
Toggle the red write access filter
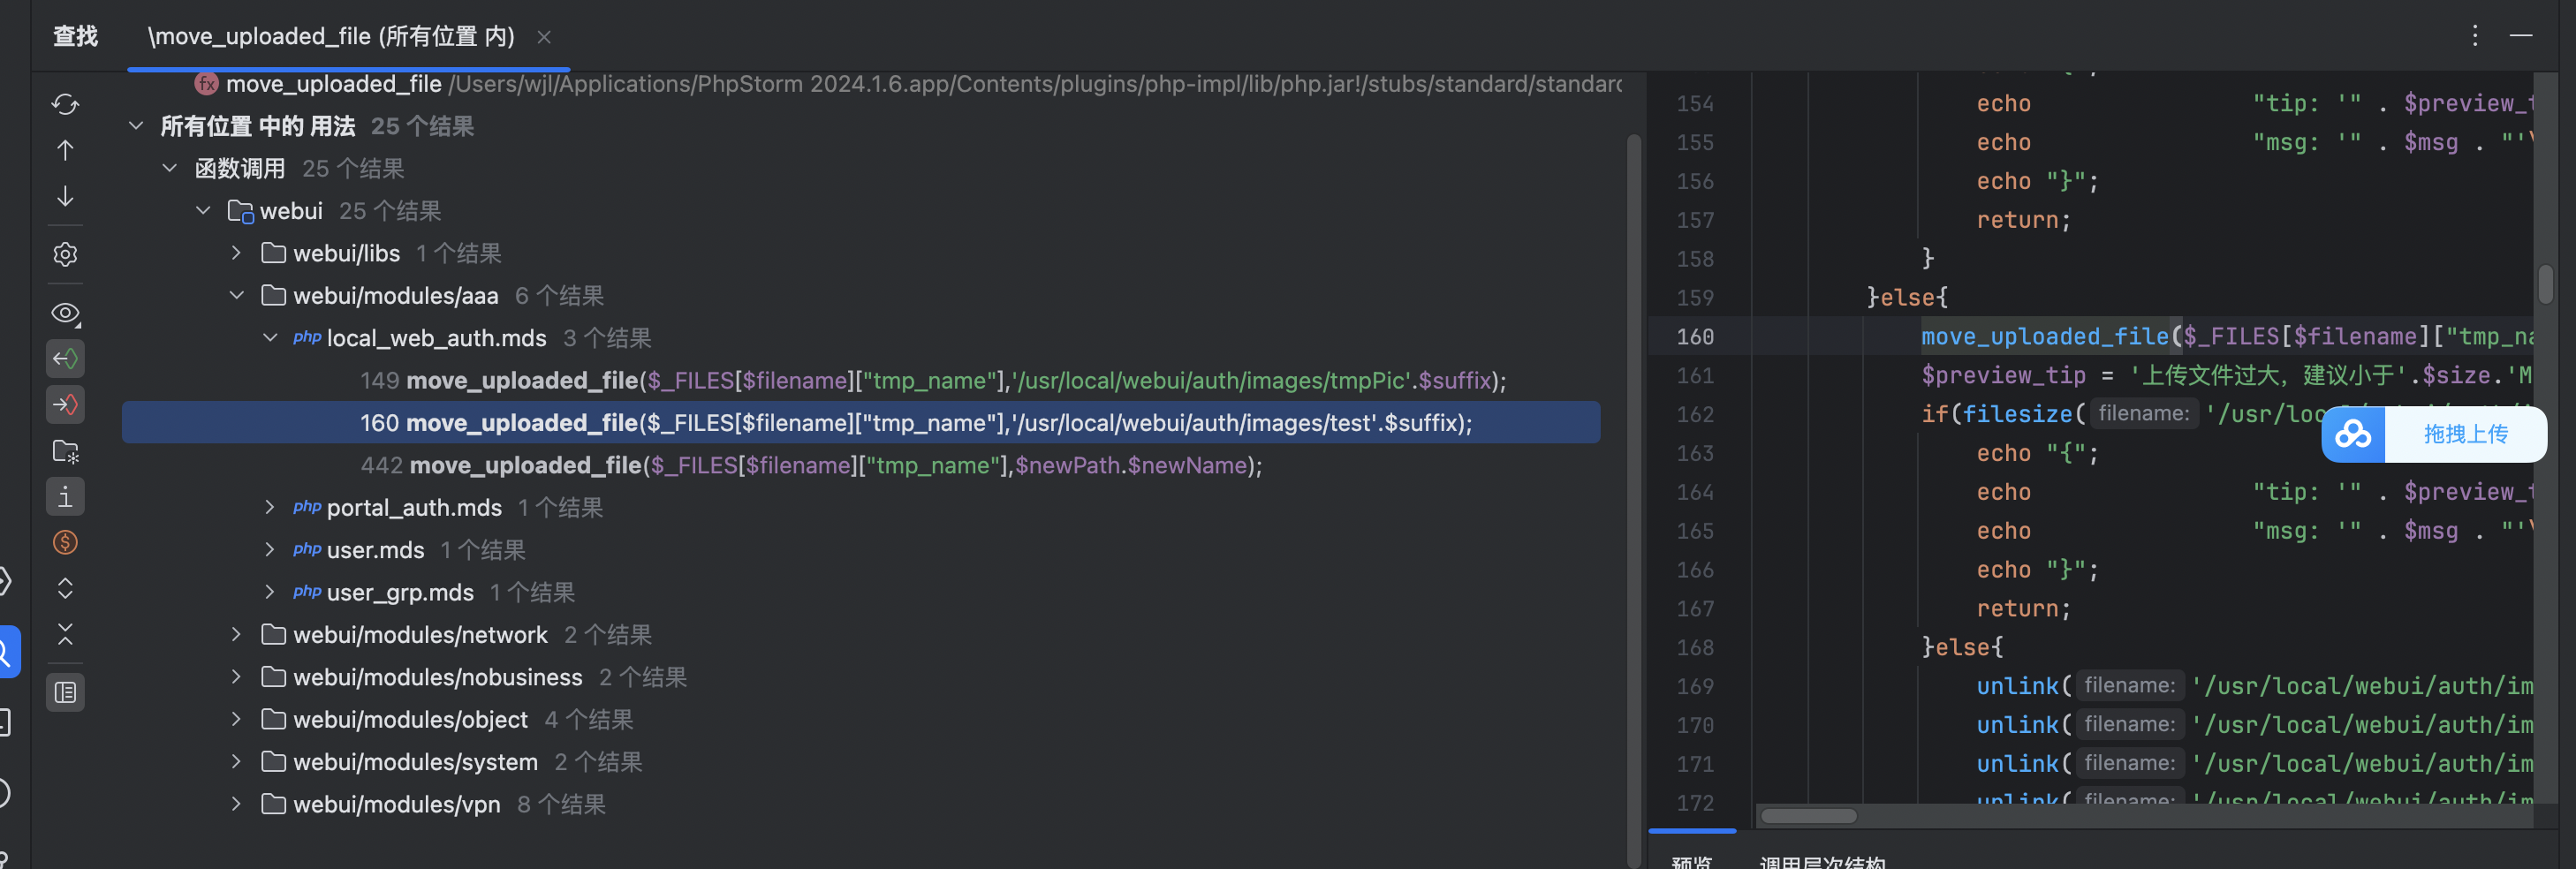click(x=65, y=405)
